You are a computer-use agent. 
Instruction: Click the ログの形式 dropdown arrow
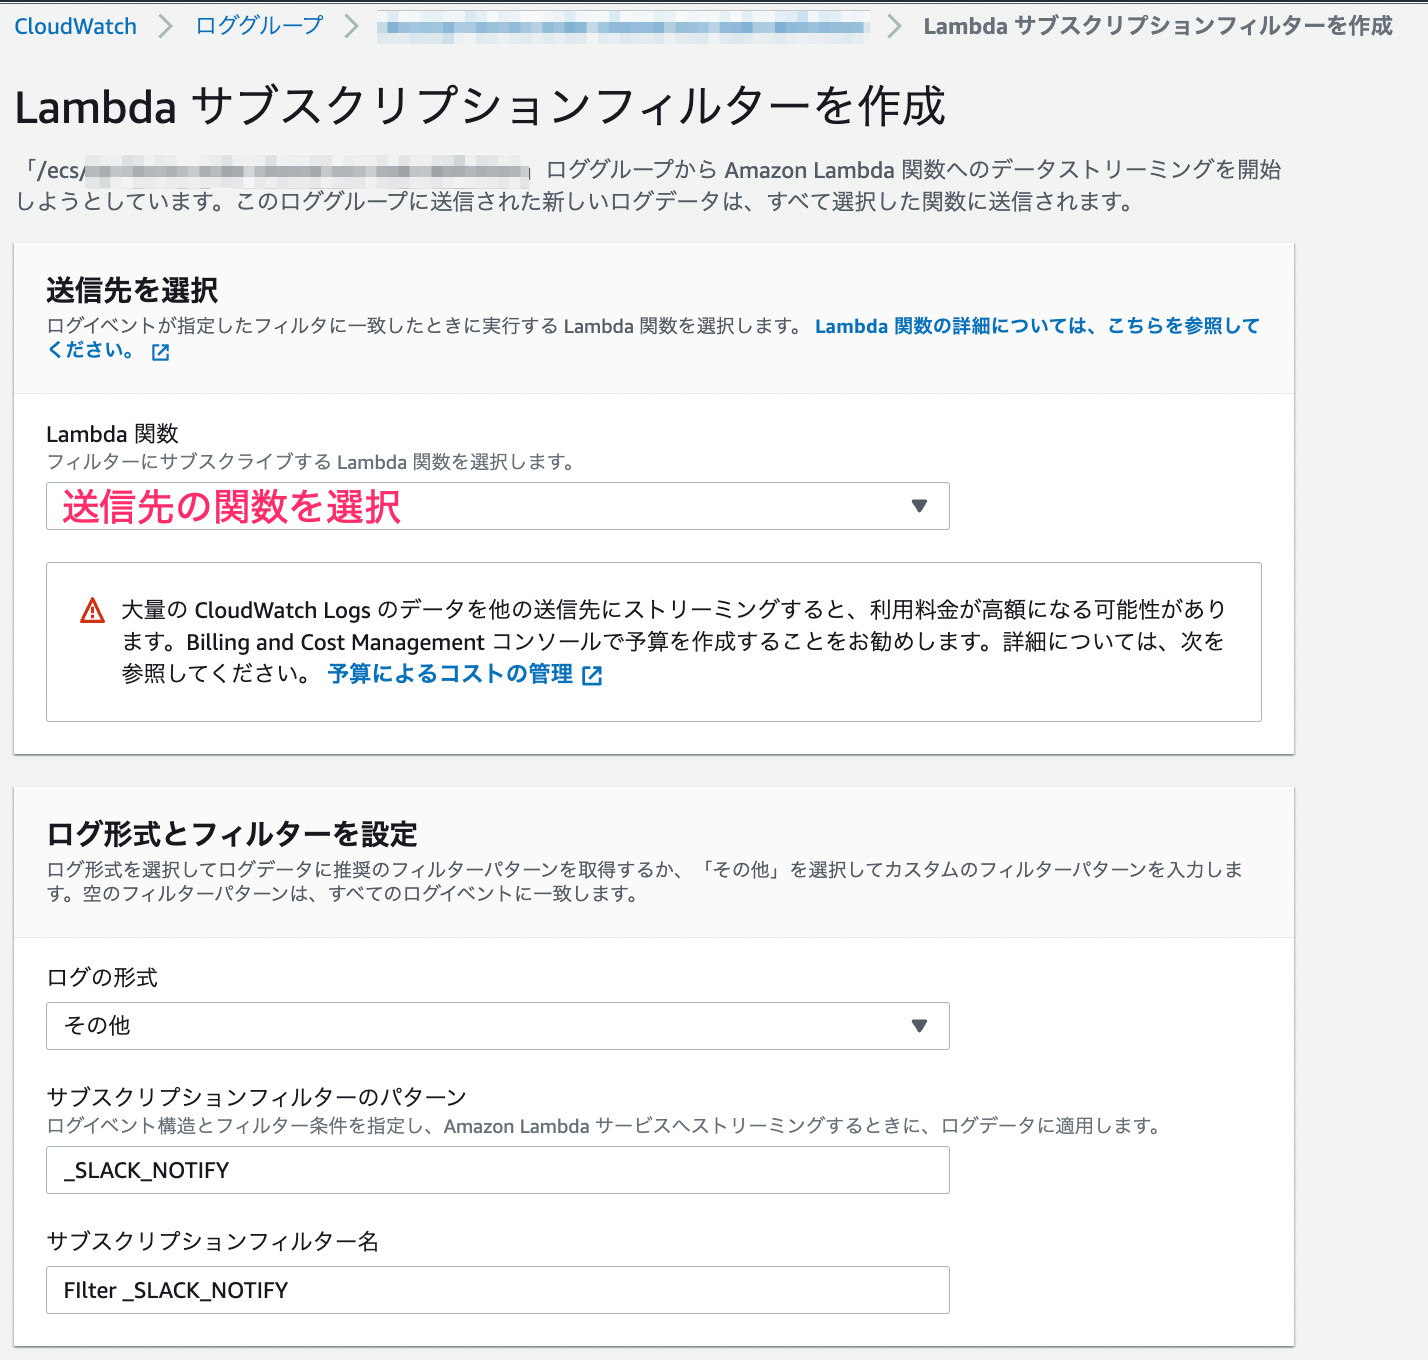pyautogui.click(x=920, y=1026)
